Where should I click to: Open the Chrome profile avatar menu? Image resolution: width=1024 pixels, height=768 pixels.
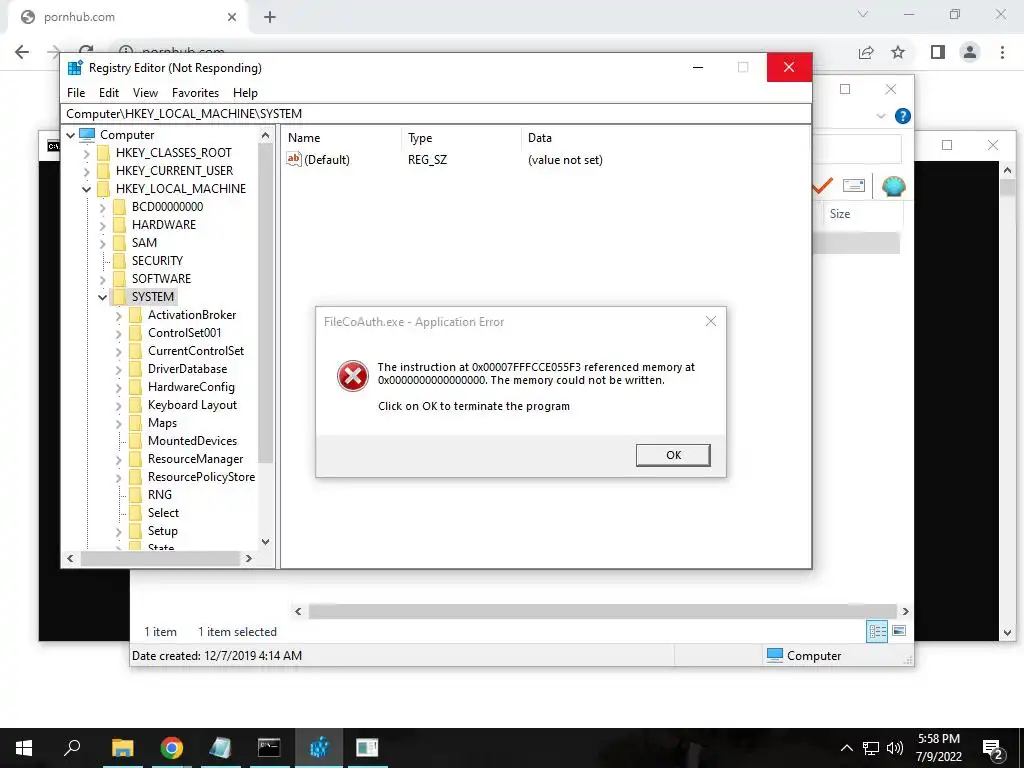[970, 52]
